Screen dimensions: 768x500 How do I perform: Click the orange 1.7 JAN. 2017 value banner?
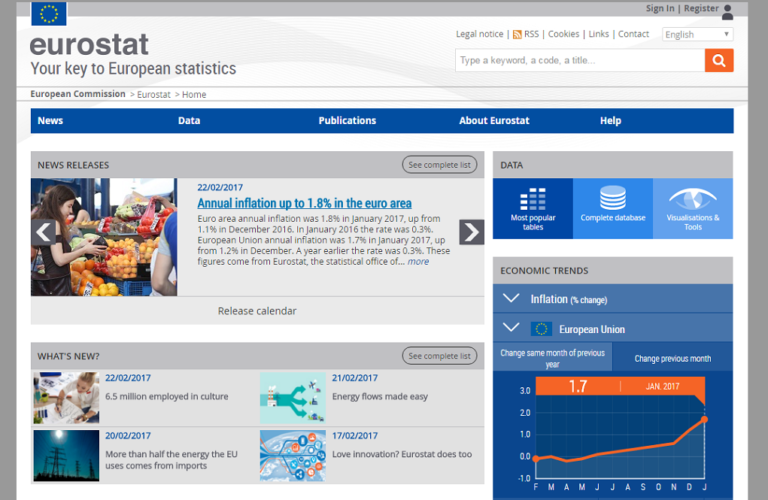(620, 386)
